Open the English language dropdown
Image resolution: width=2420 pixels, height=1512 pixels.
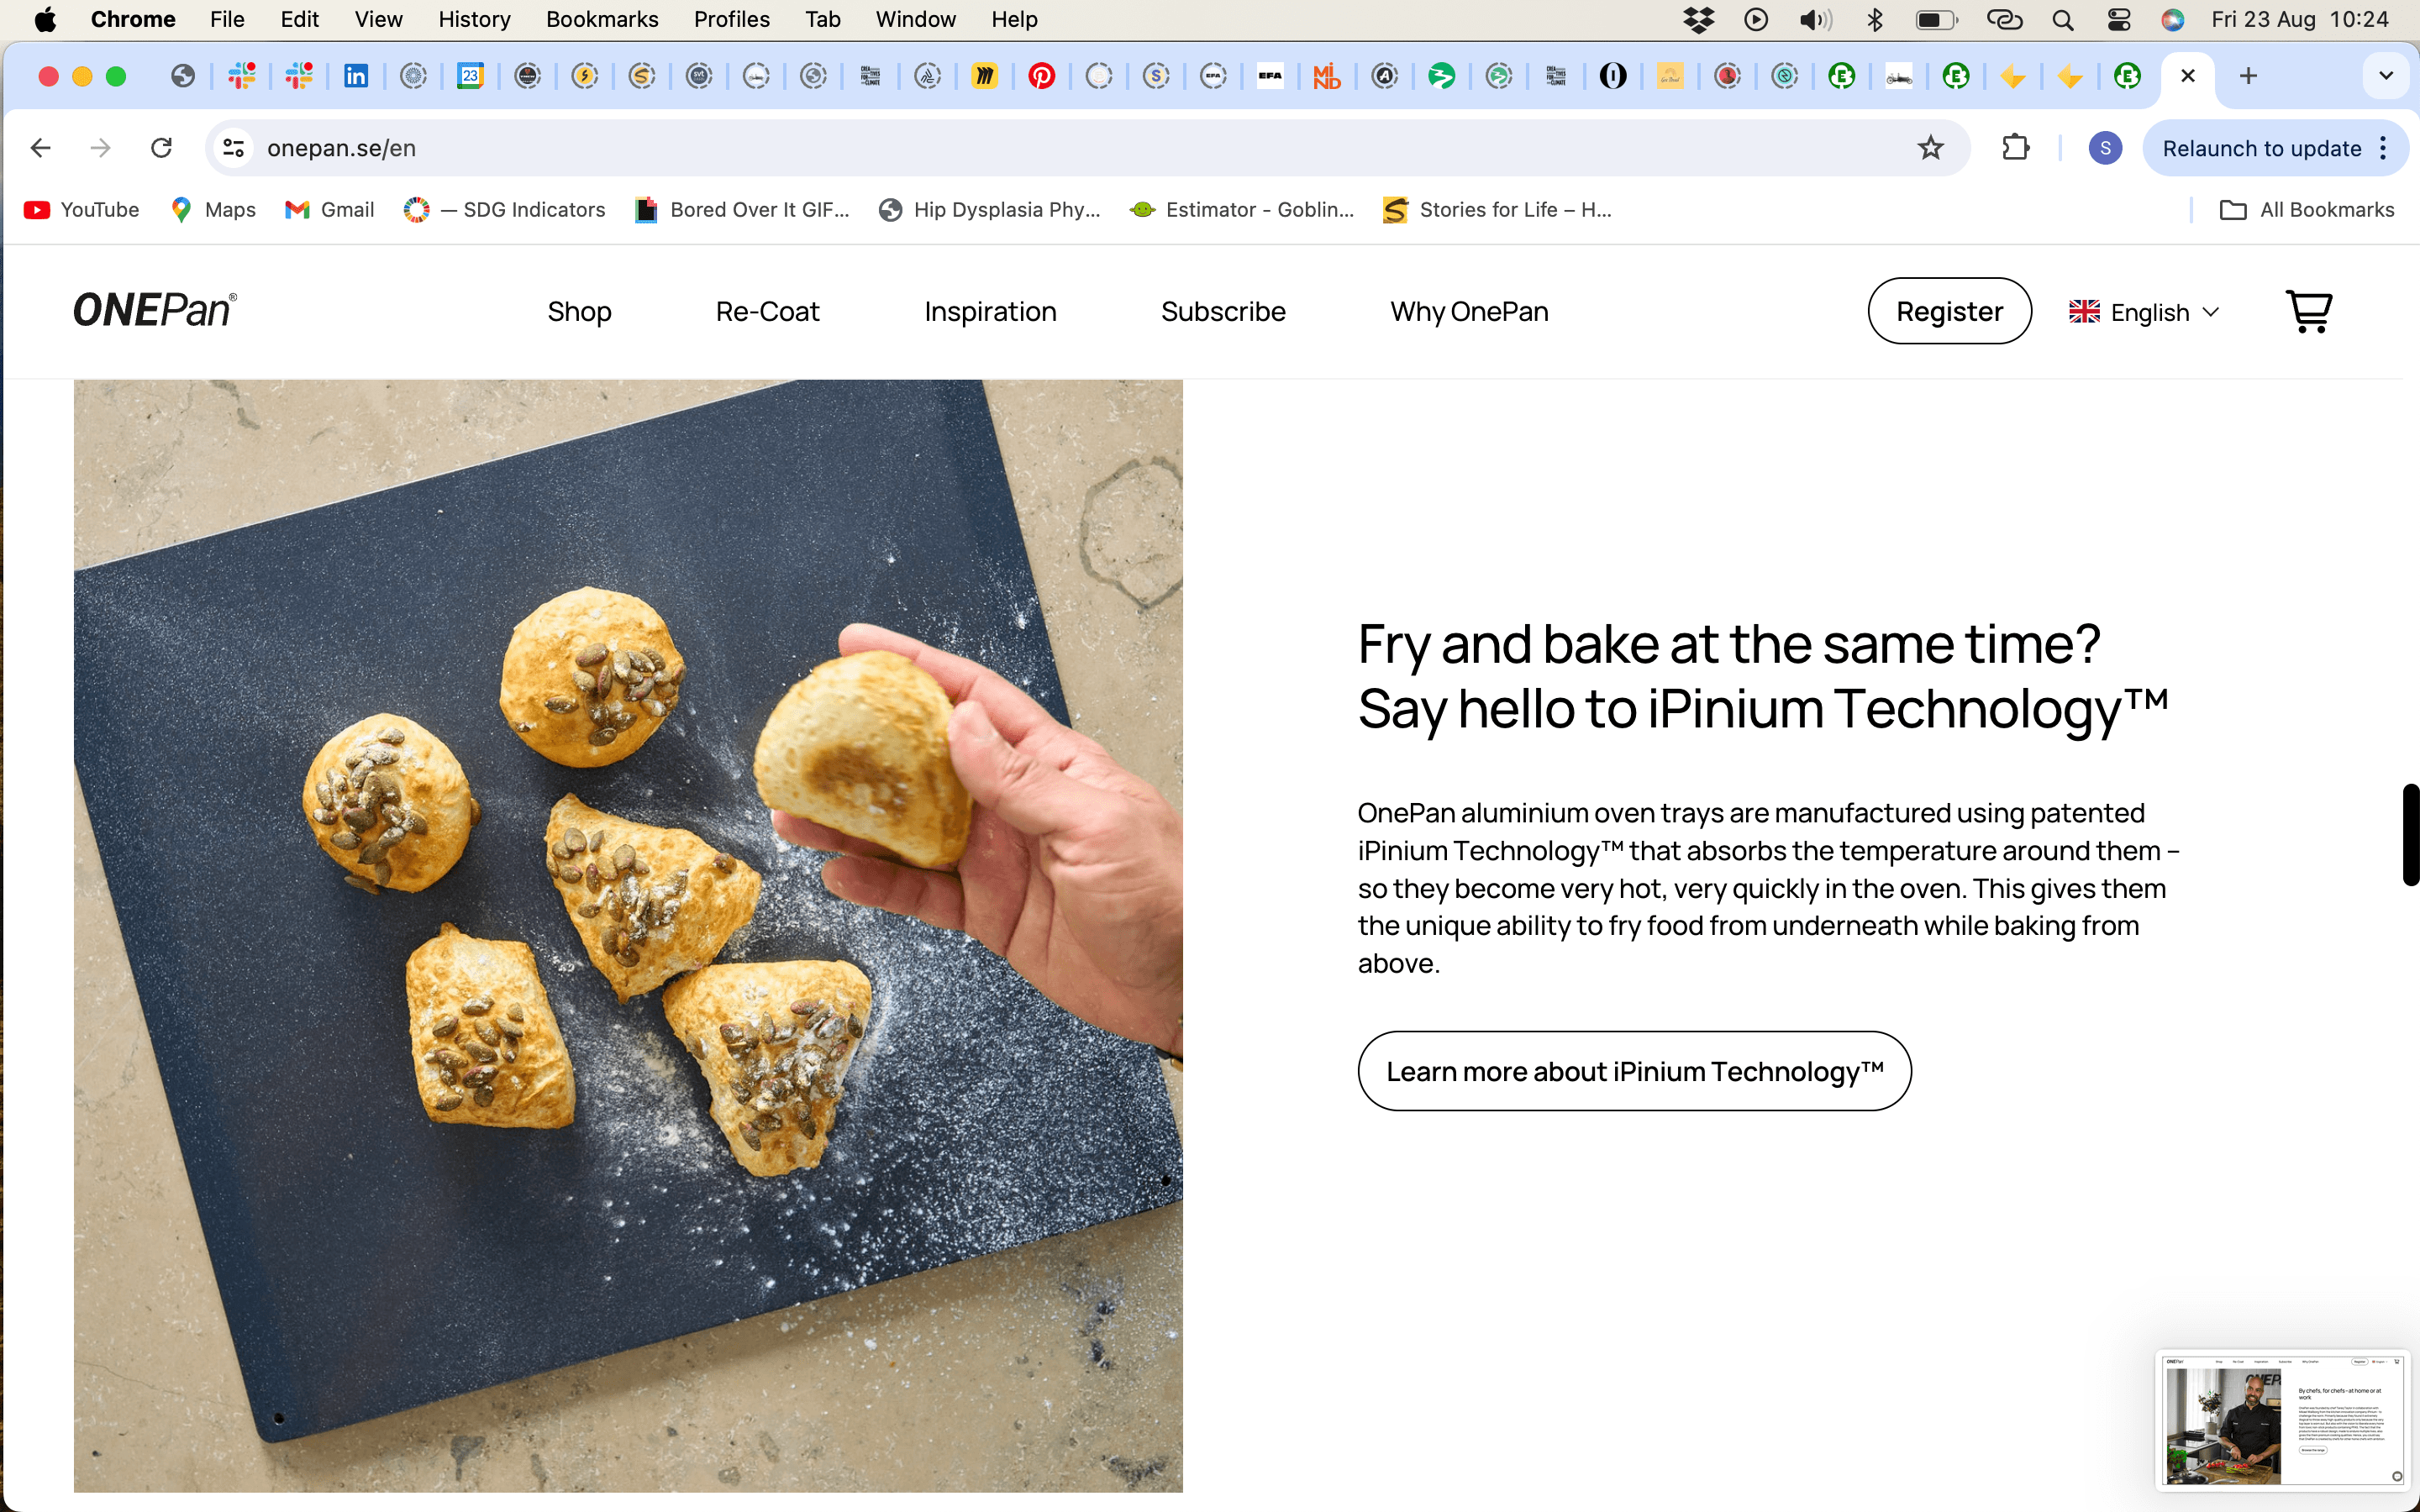click(2144, 312)
